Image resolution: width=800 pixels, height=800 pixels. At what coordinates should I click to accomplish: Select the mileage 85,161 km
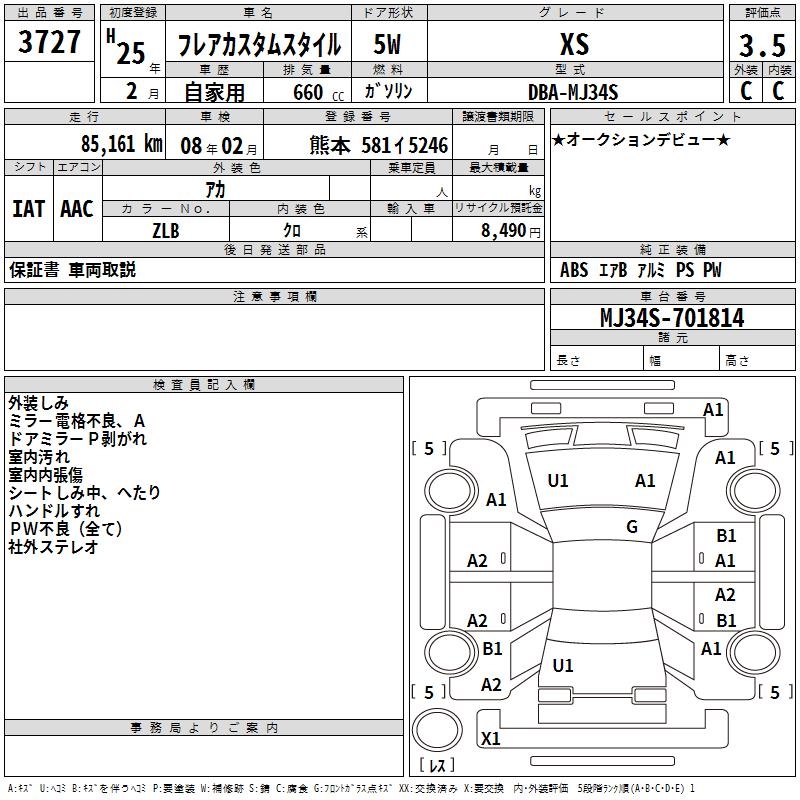pyautogui.click(x=121, y=144)
